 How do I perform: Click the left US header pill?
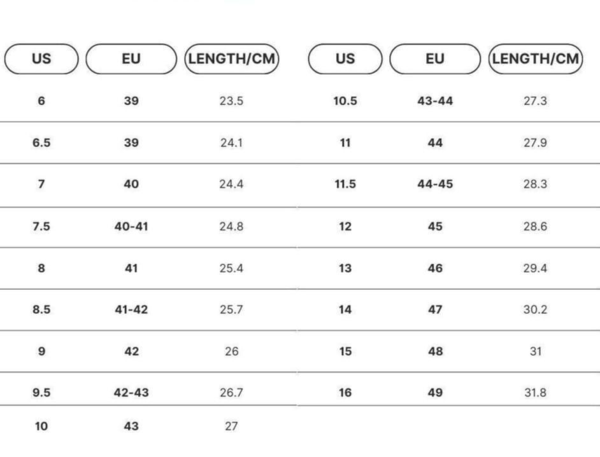41,59
